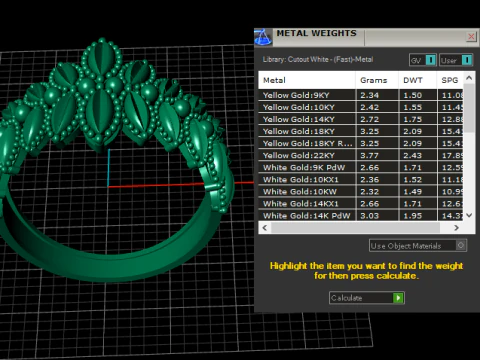480x360 pixels.
Task: Sort by the Grams column header
Action: pos(377,80)
